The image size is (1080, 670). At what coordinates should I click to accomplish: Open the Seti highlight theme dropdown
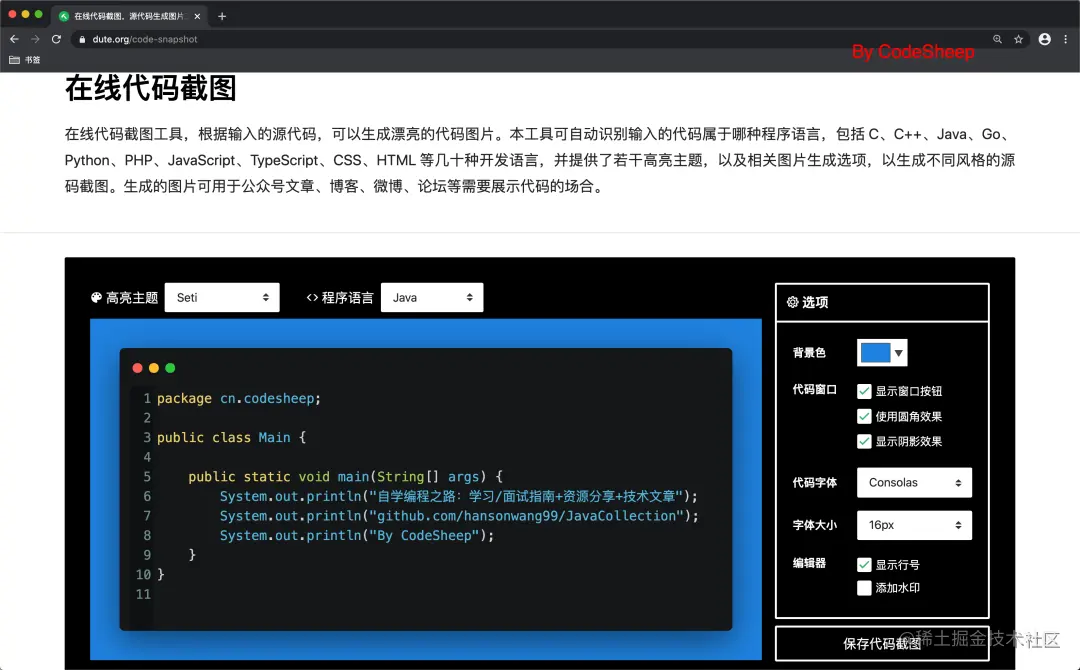pyautogui.click(x=222, y=297)
